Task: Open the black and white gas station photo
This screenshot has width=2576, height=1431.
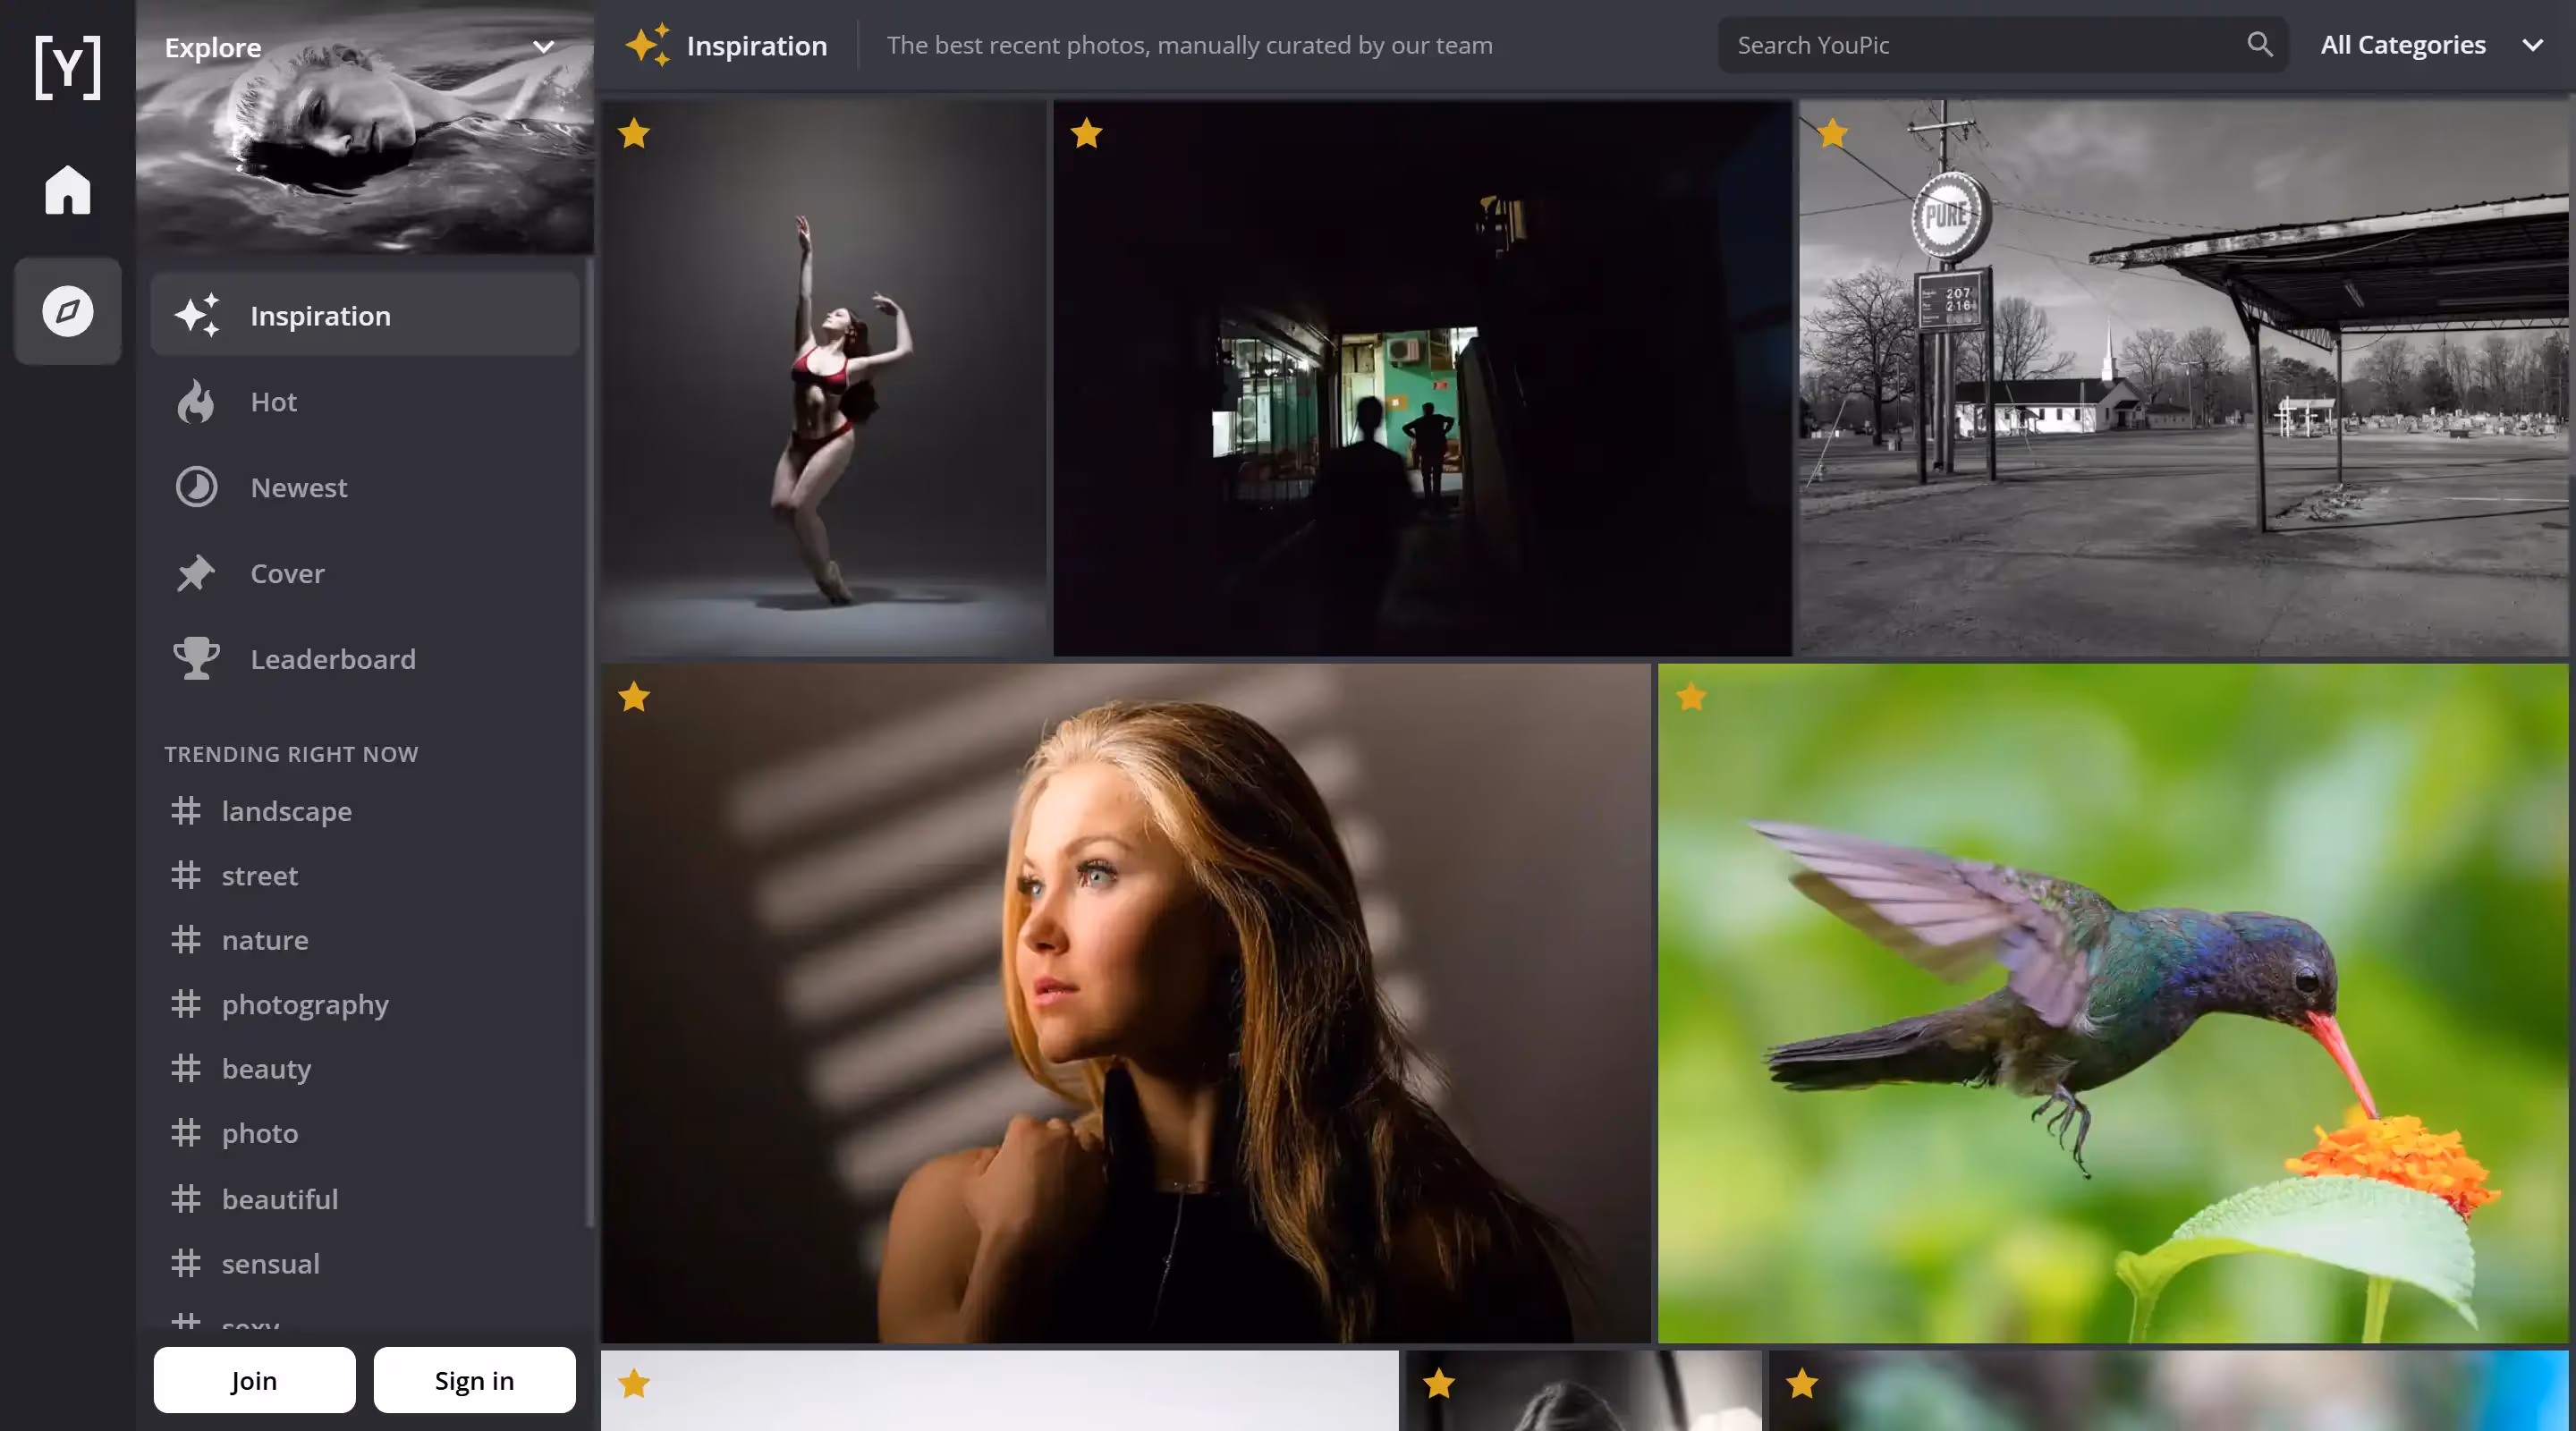Action: tap(2184, 378)
